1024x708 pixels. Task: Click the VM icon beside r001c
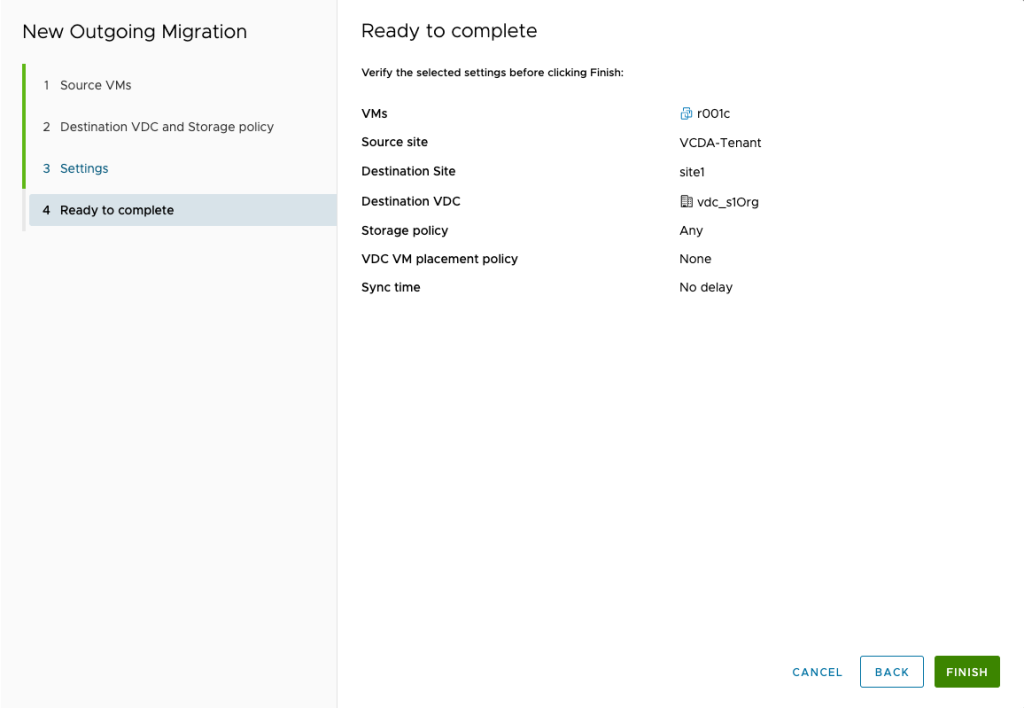pyautogui.click(x=686, y=114)
